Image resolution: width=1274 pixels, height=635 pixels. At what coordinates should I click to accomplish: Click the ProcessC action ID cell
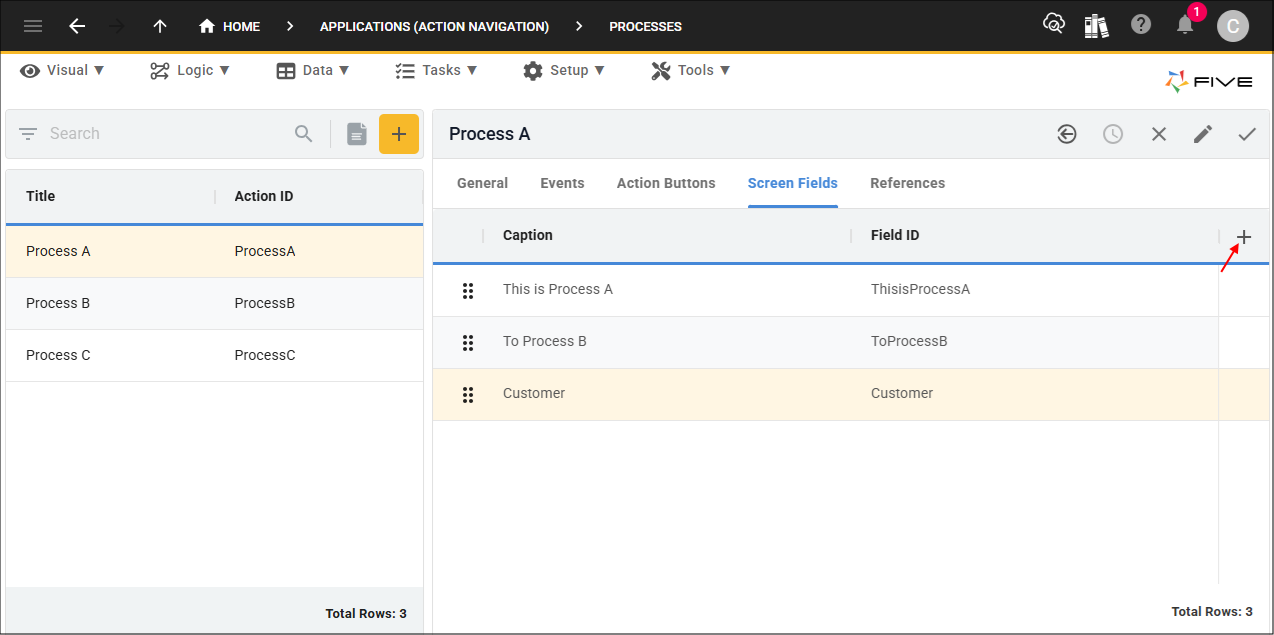click(x=265, y=355)
